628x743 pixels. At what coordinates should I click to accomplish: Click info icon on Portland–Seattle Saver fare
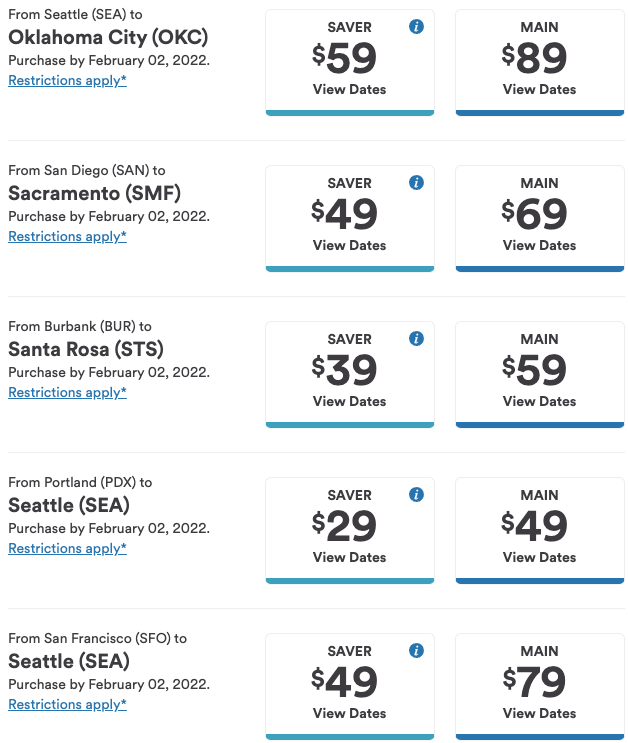(416, 494)
